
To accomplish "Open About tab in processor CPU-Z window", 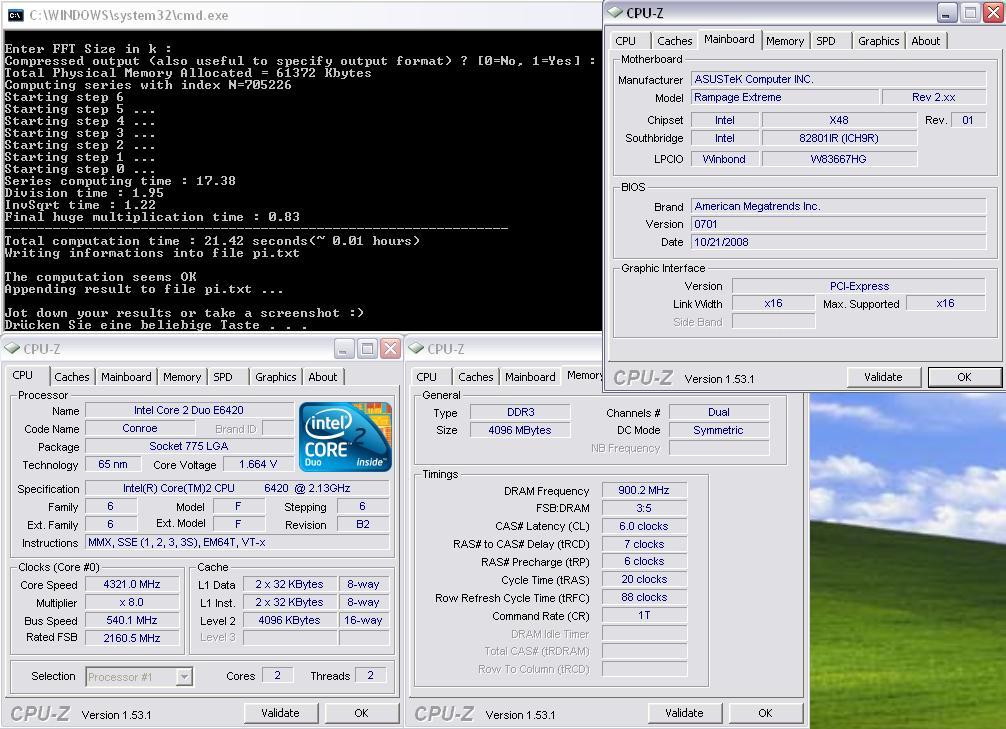I will [x=323, y=377].
